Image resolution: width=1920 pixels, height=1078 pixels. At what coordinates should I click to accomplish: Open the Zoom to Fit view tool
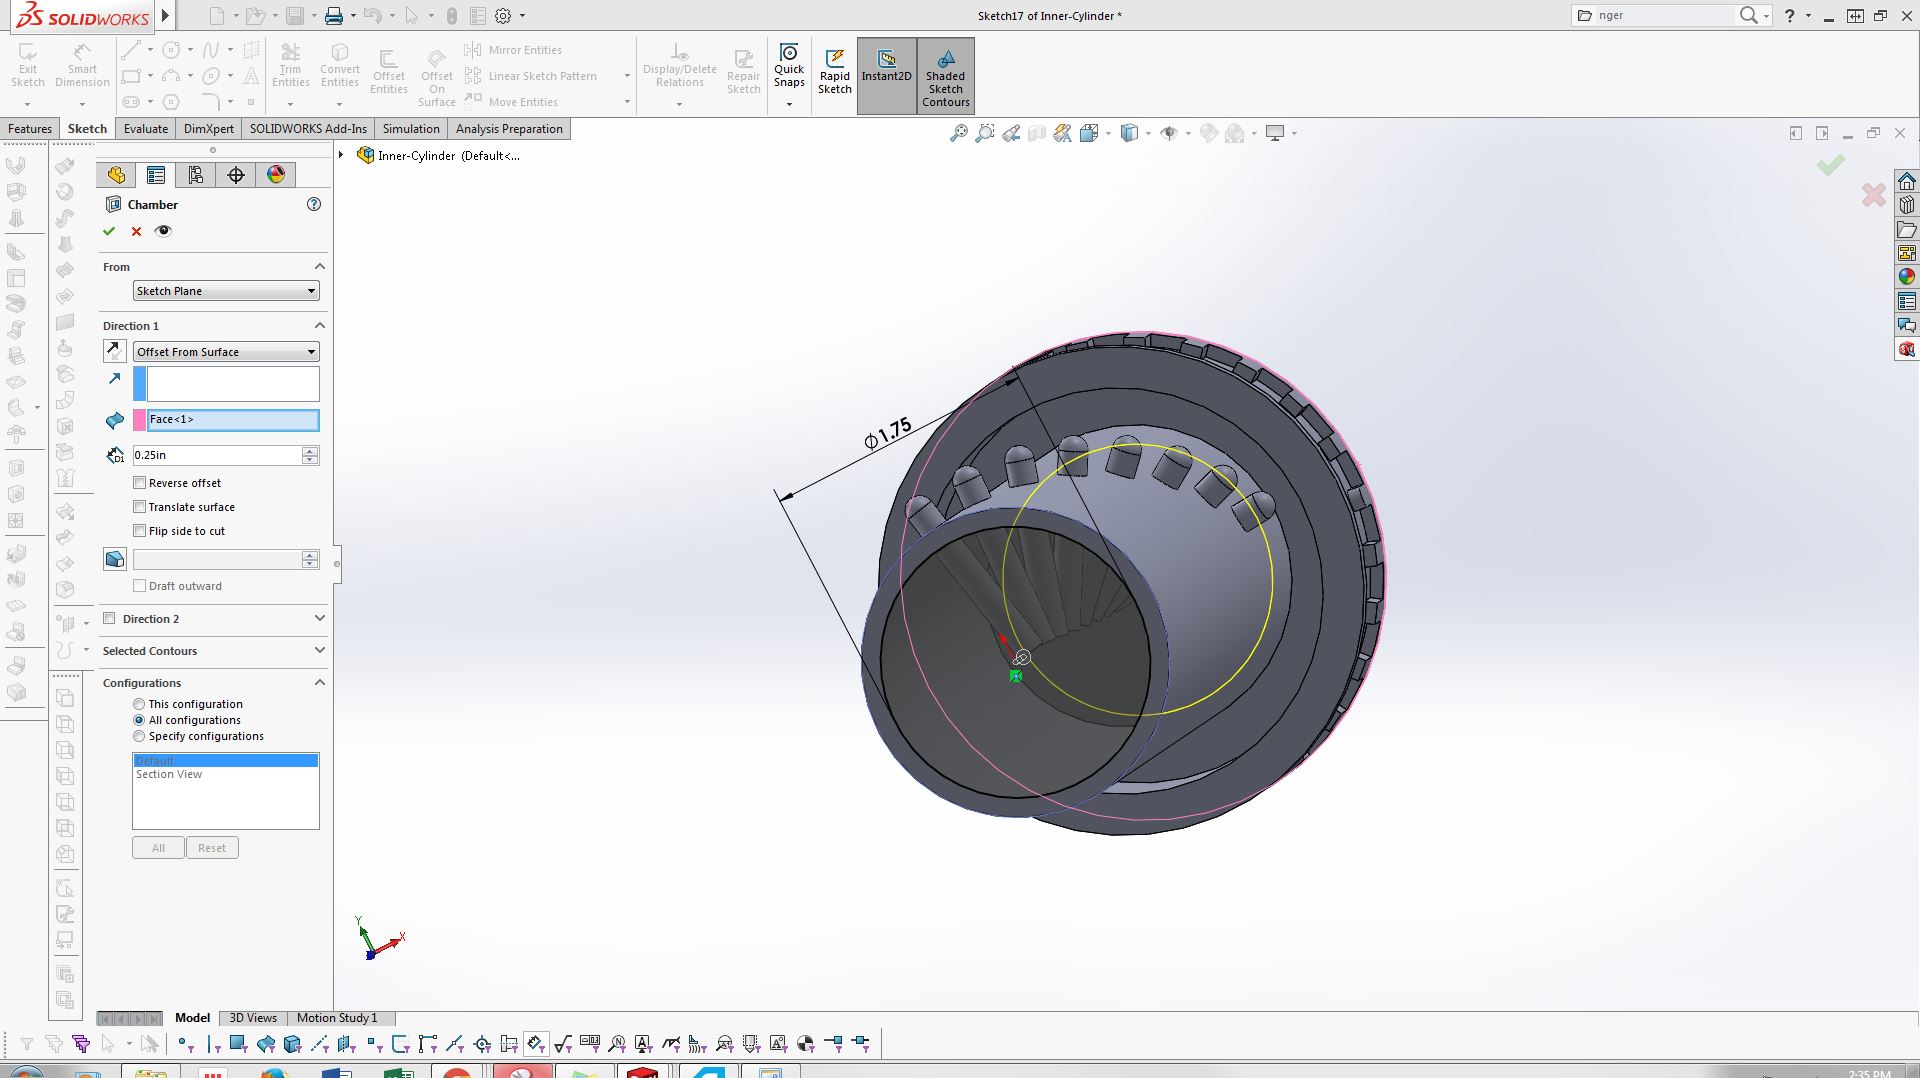[x=958, y=133]
